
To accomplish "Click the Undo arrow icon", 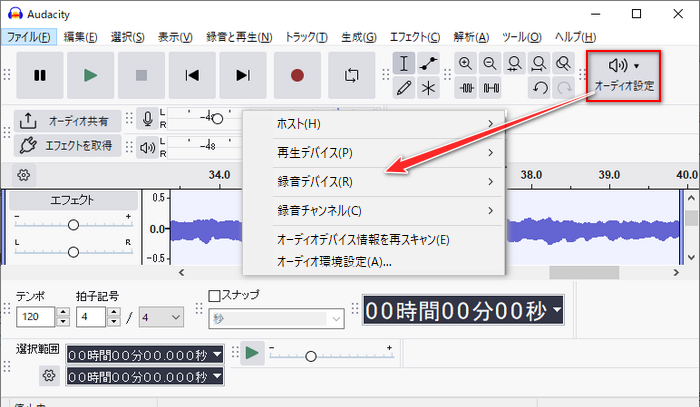I will [x=540, y=88].
